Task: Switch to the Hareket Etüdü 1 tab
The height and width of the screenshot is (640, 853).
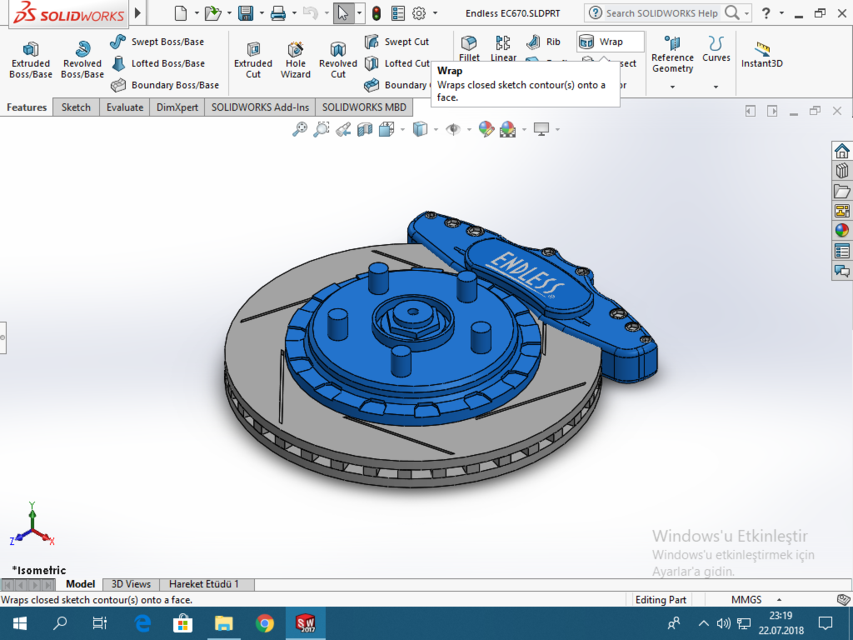Action: [207, 584]
